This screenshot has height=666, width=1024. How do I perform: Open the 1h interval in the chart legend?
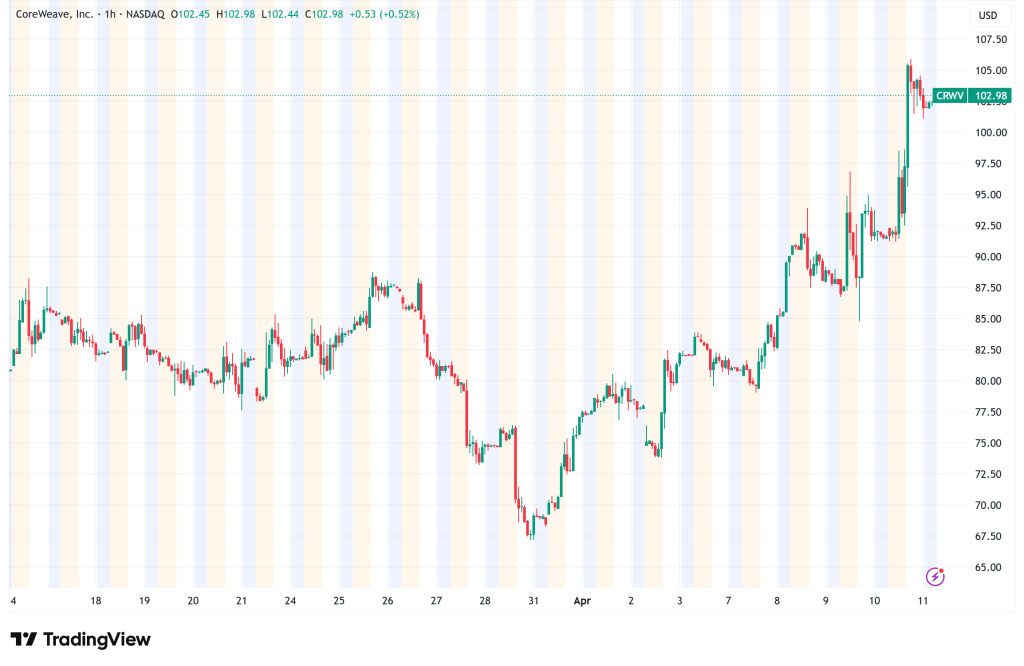[x=110, y=15]
